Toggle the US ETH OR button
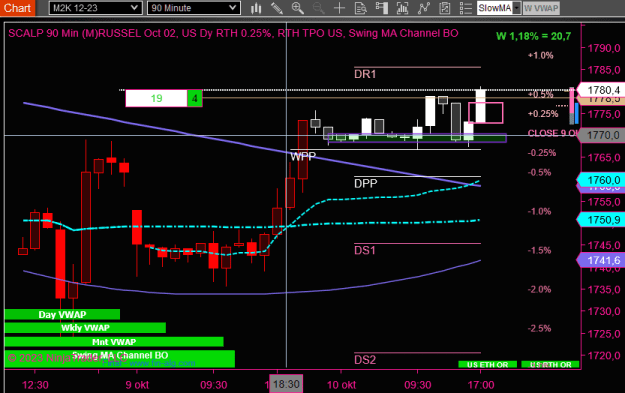The height and width of the screenshot is (393, 625). point(487,364)
